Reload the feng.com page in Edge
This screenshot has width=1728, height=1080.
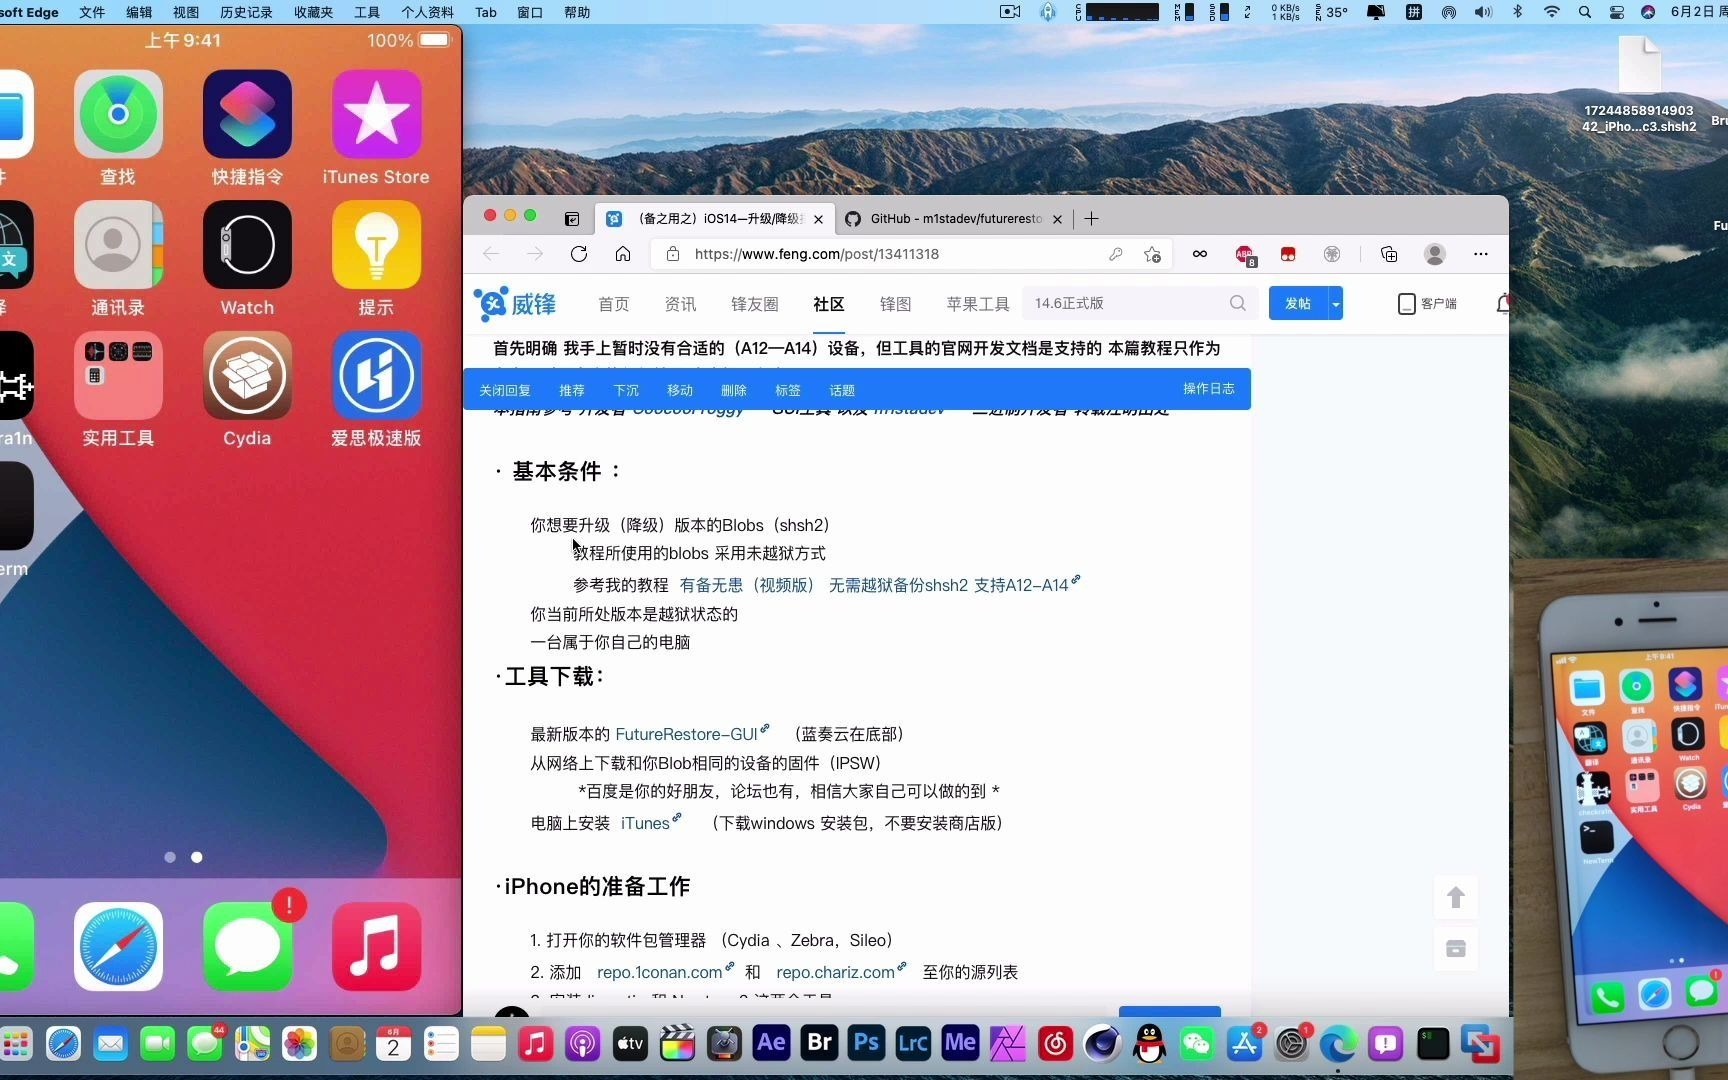tap(579, 254)
